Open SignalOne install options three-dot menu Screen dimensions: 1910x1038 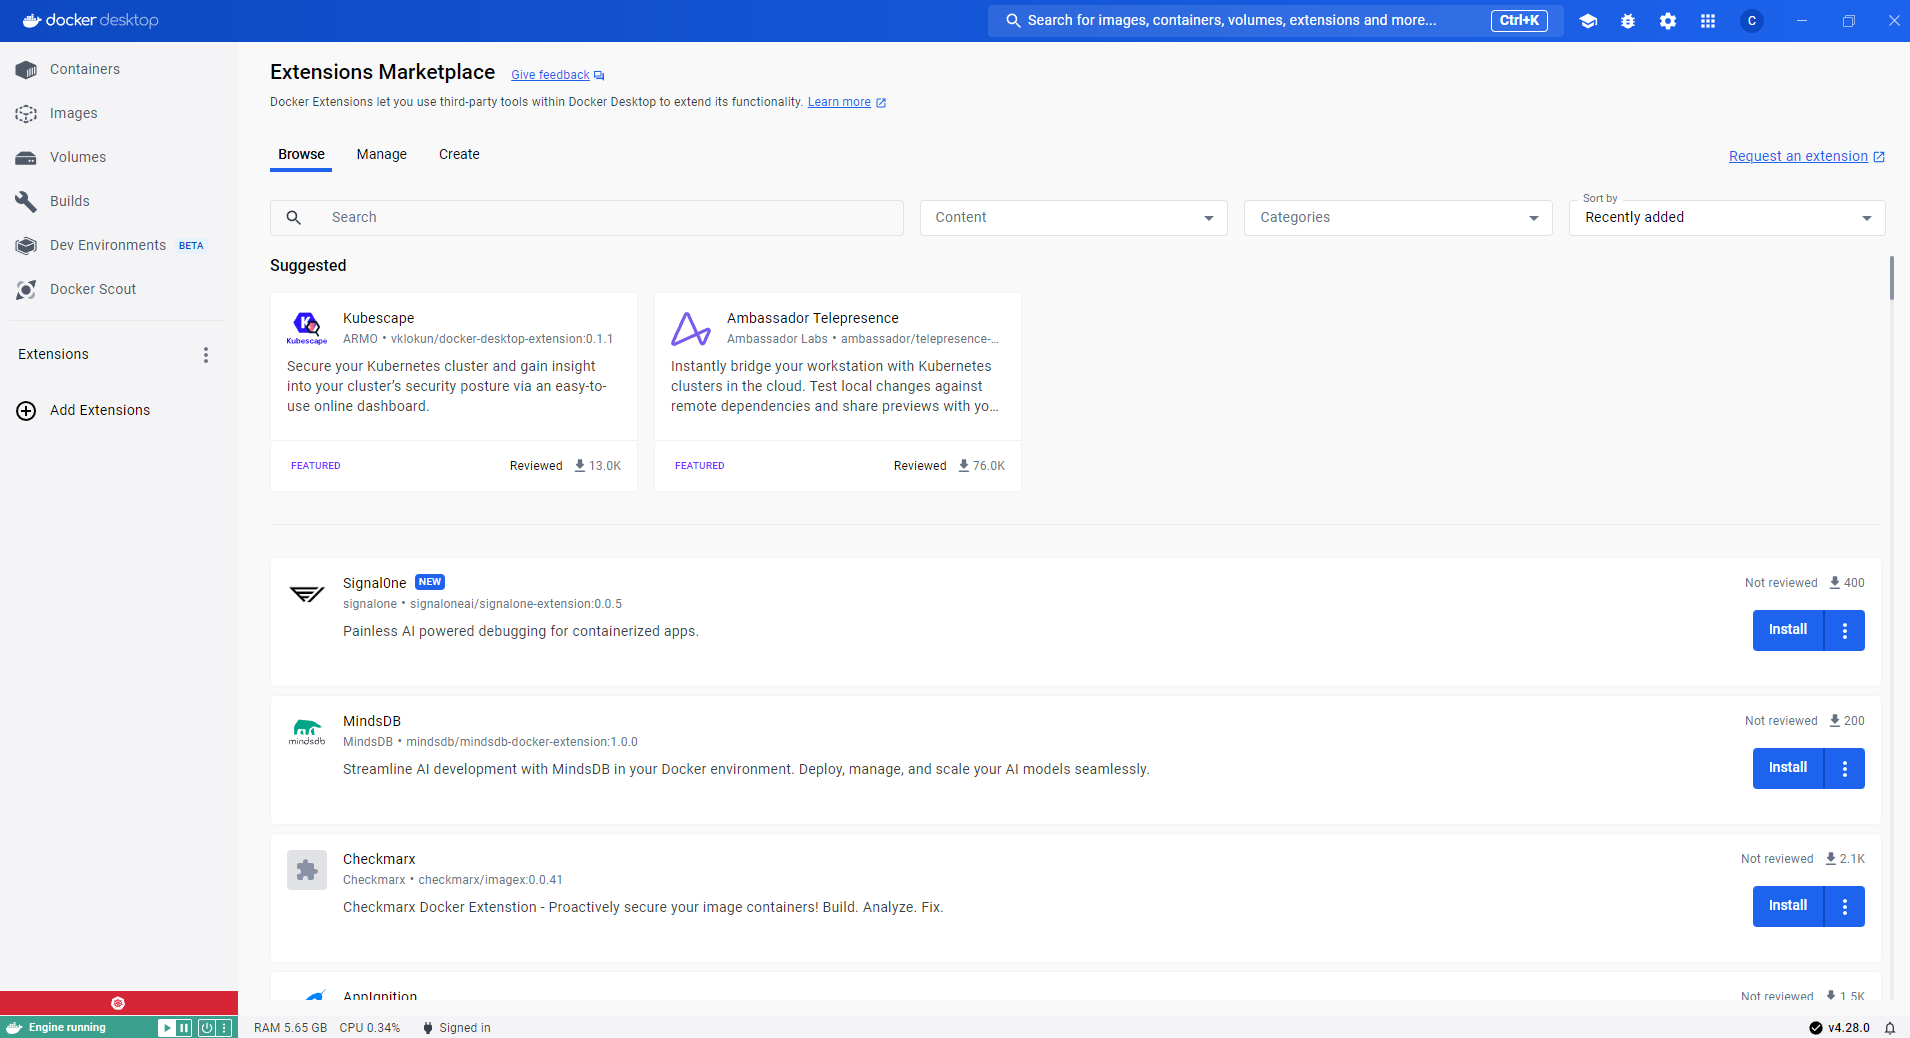1845,631
